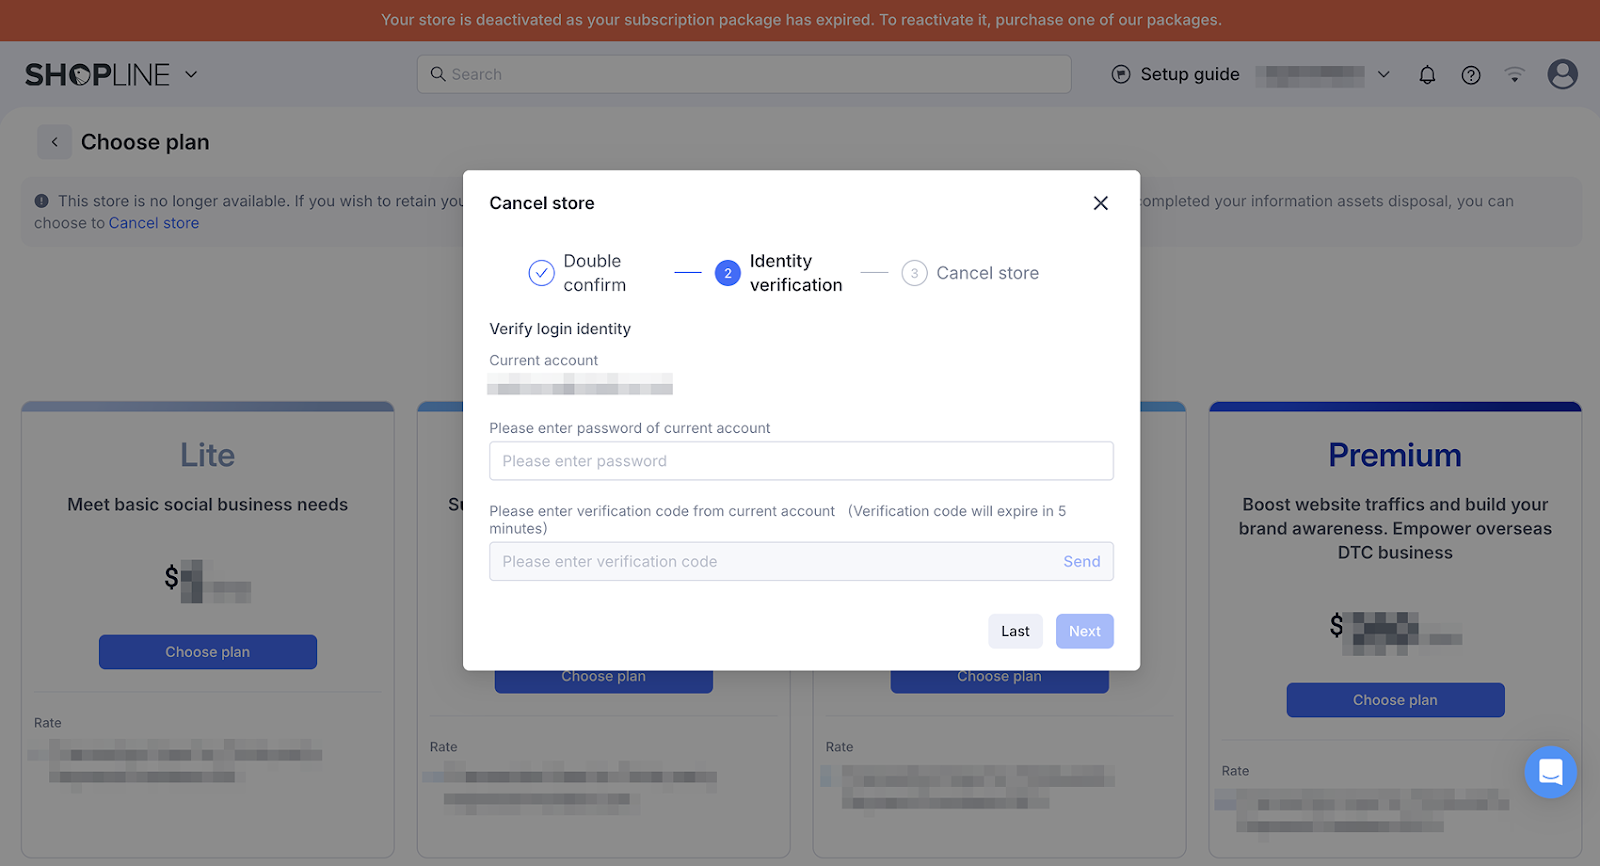Click the Send verification code link

pyautogui.click(x=1081, y=562)
